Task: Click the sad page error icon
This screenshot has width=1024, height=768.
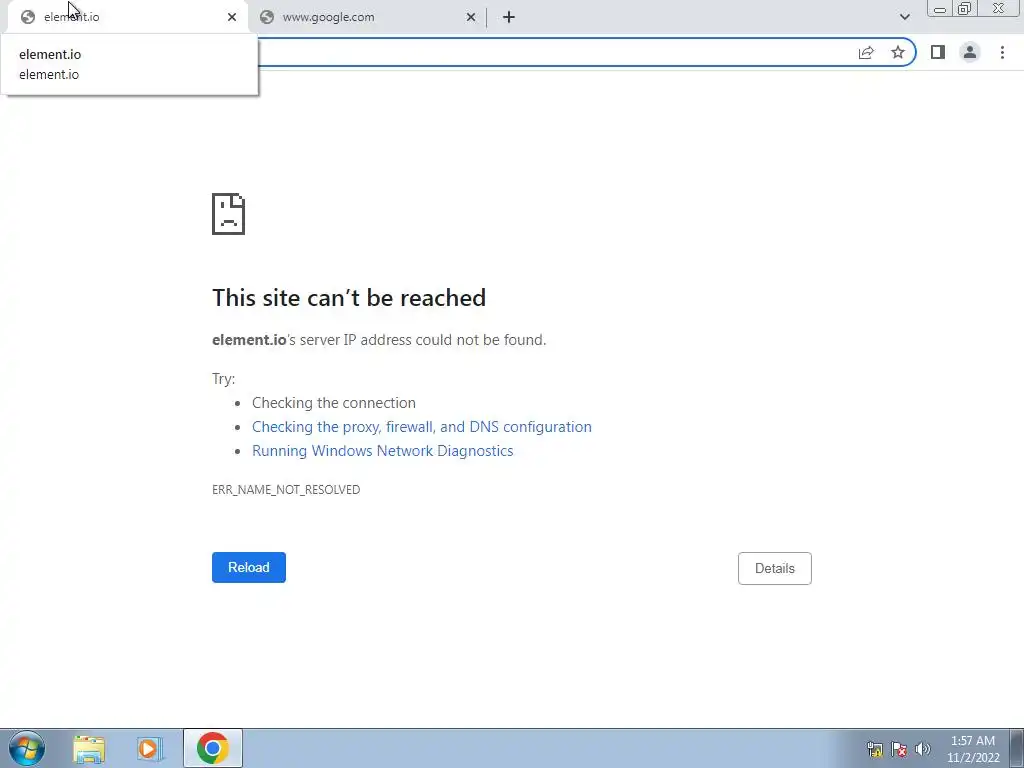Action: pyautogui.click(x=229, y=214)
